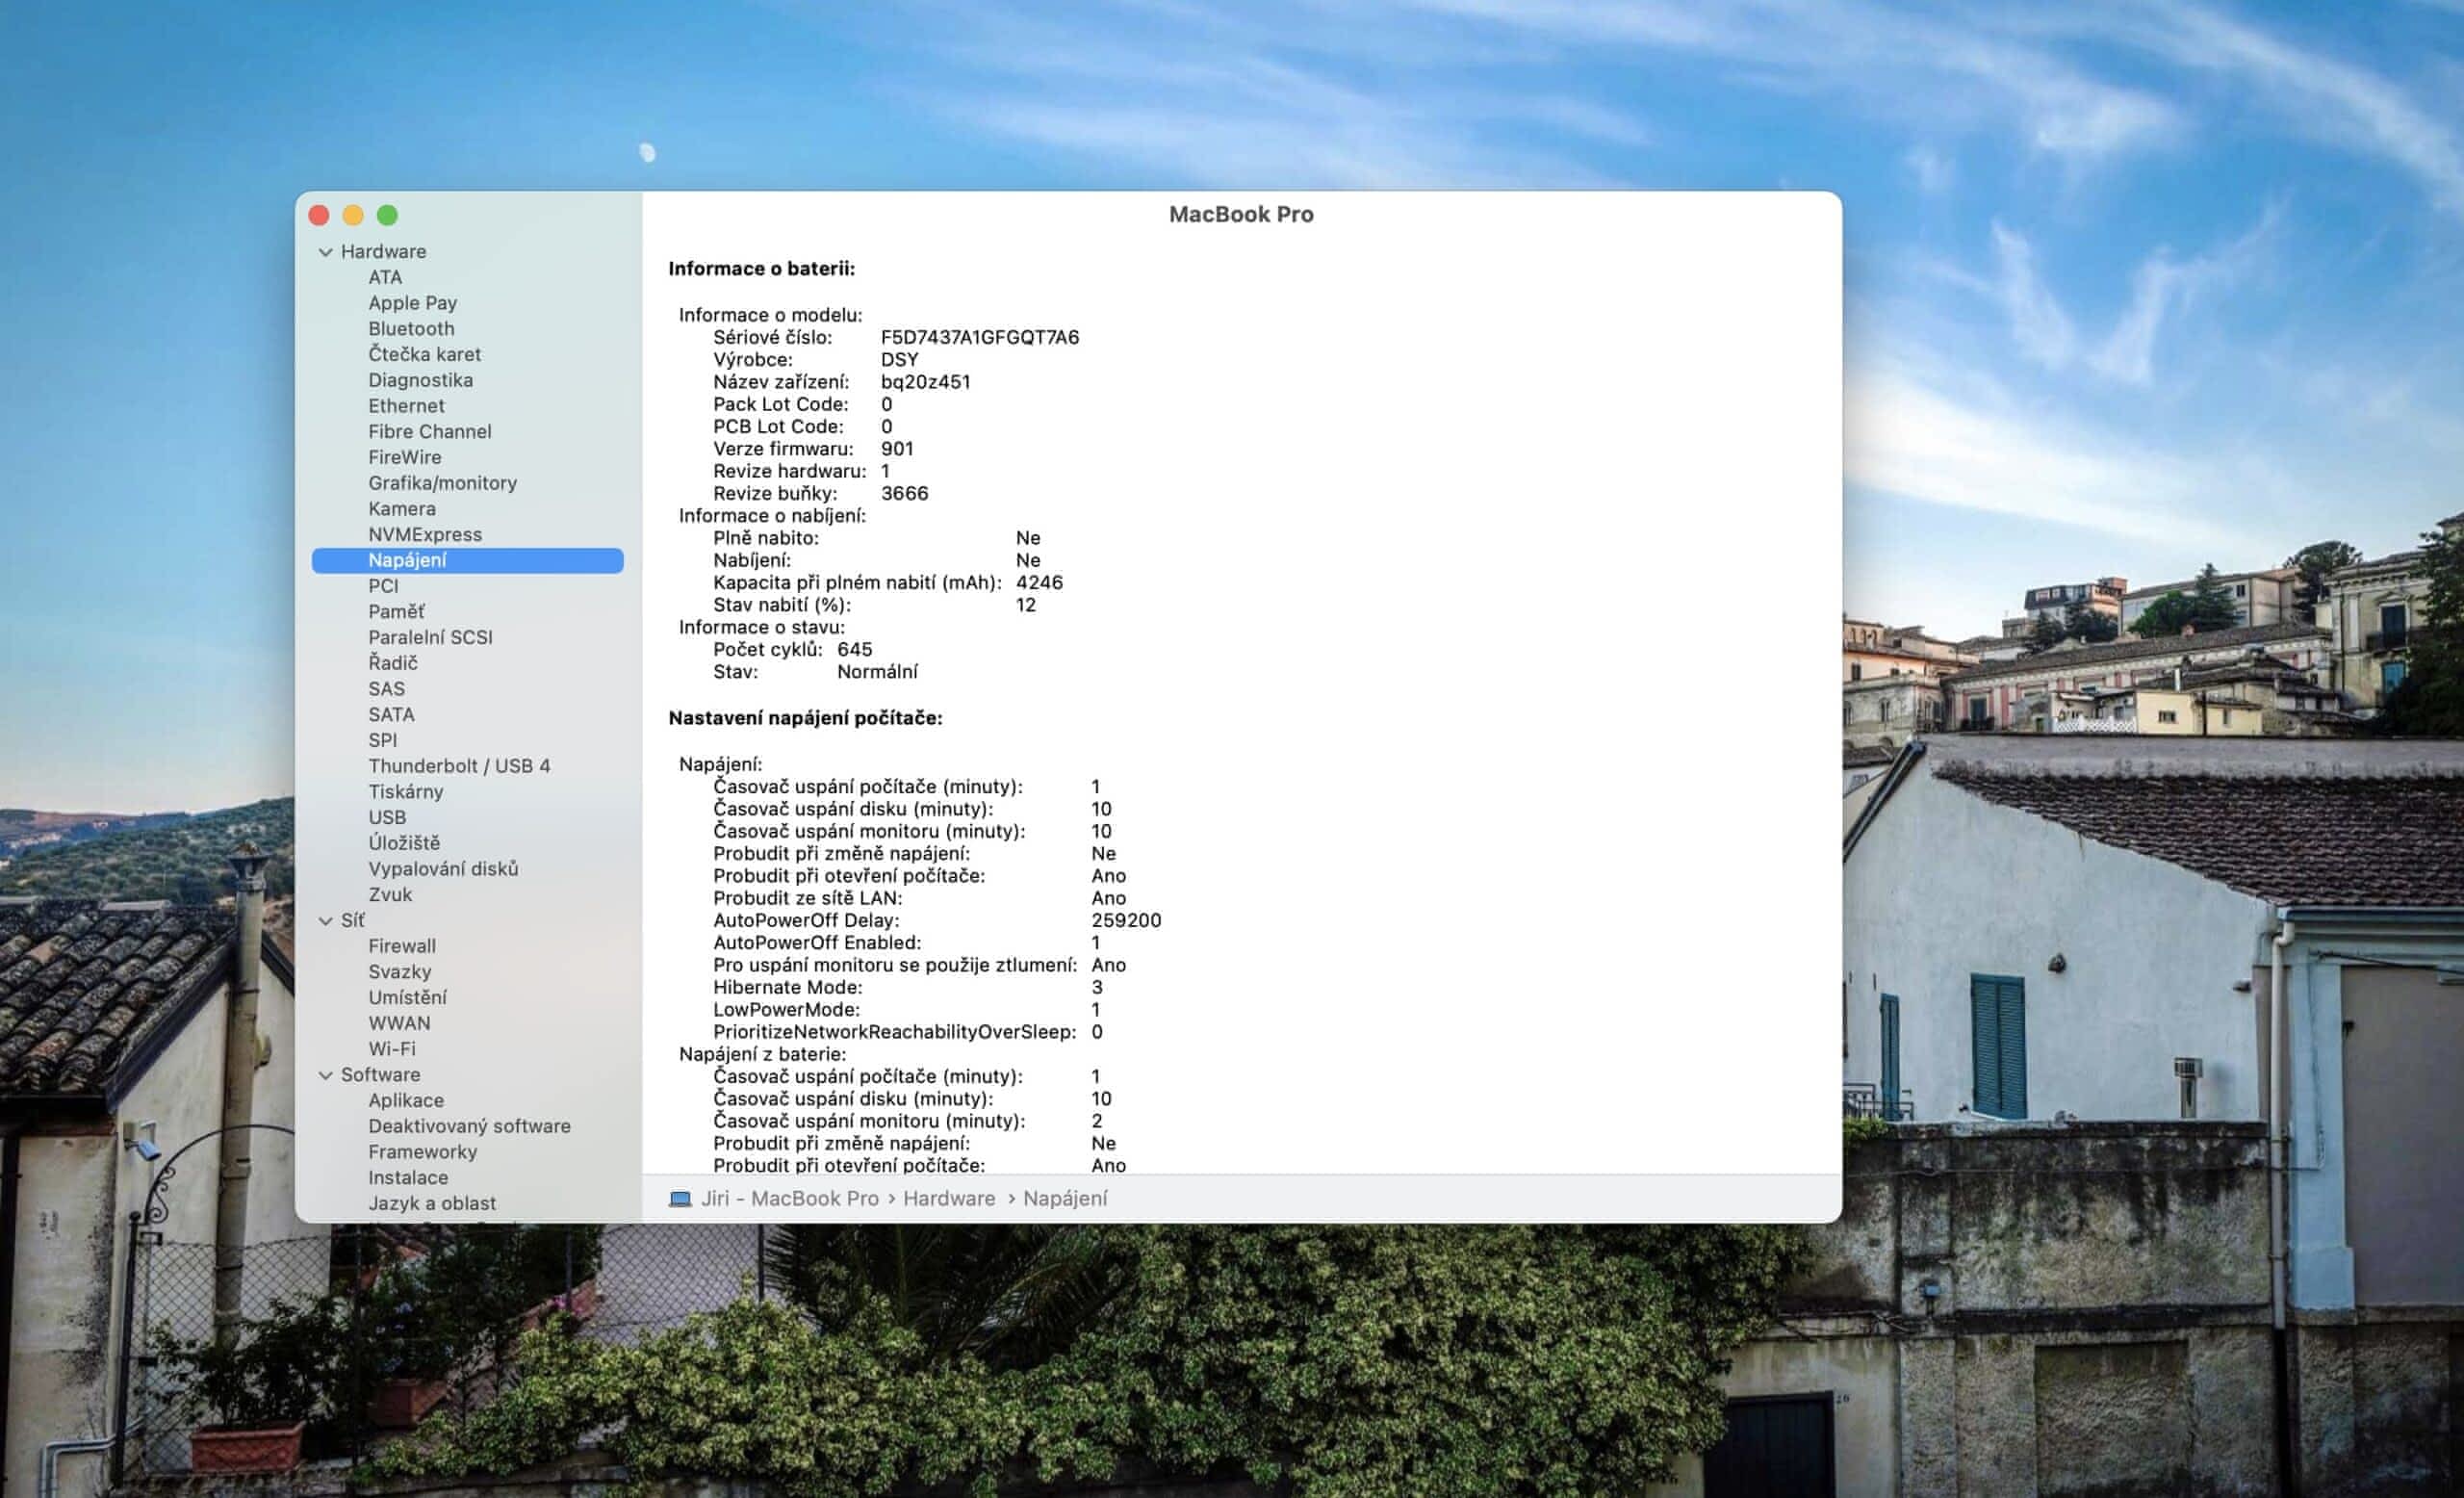2464x1498 pixels.
Task: Select Thunderbolt / USB 4 entry
Action: tap(458, 766)
